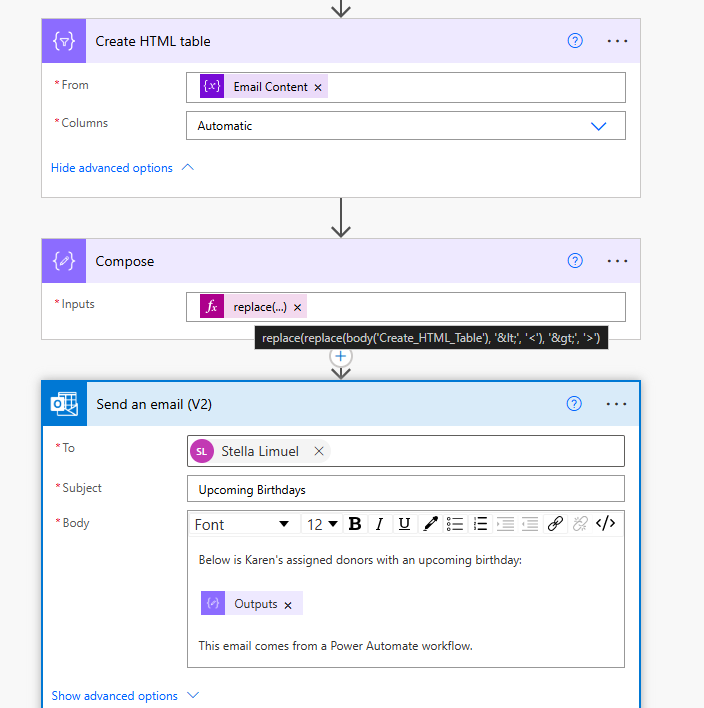The width and height of the screenshot is (704, 708).
Task: Expand Show advanced options in email action
Action: pyautogui.click(x=125, y=696)
